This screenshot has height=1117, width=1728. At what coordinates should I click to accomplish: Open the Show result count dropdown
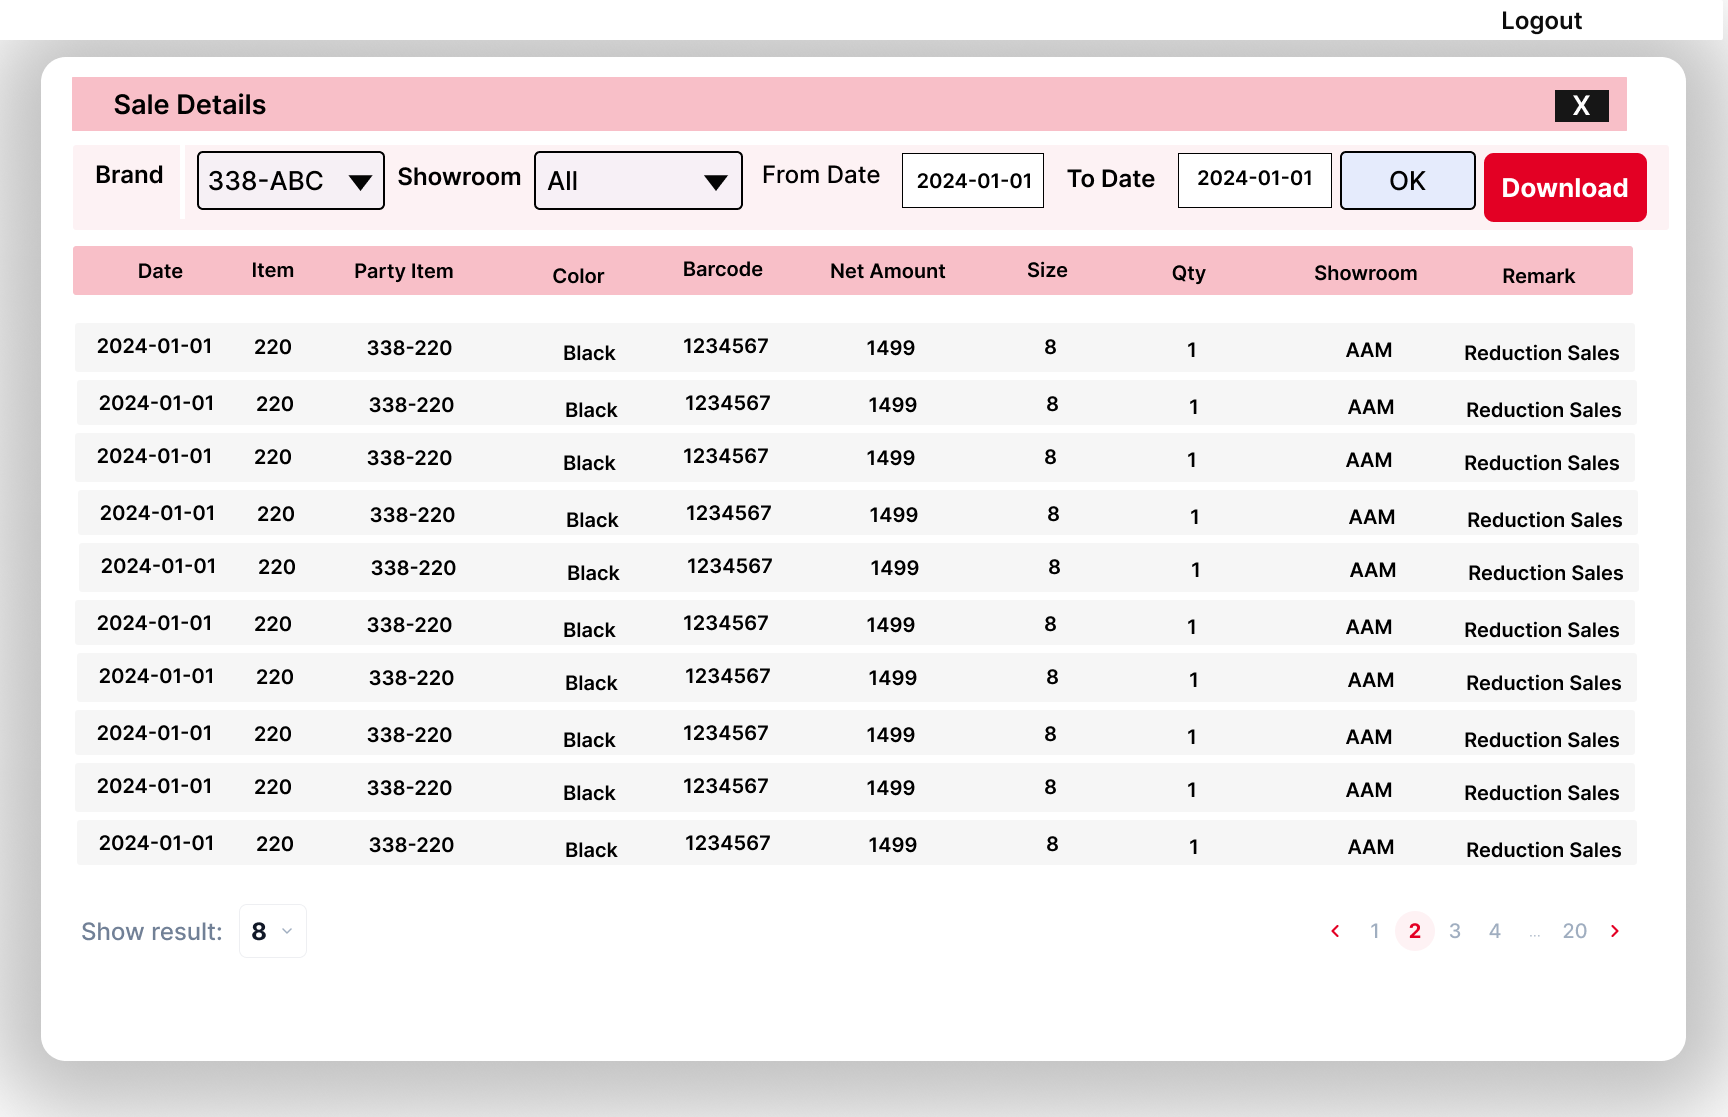[273, 931]
